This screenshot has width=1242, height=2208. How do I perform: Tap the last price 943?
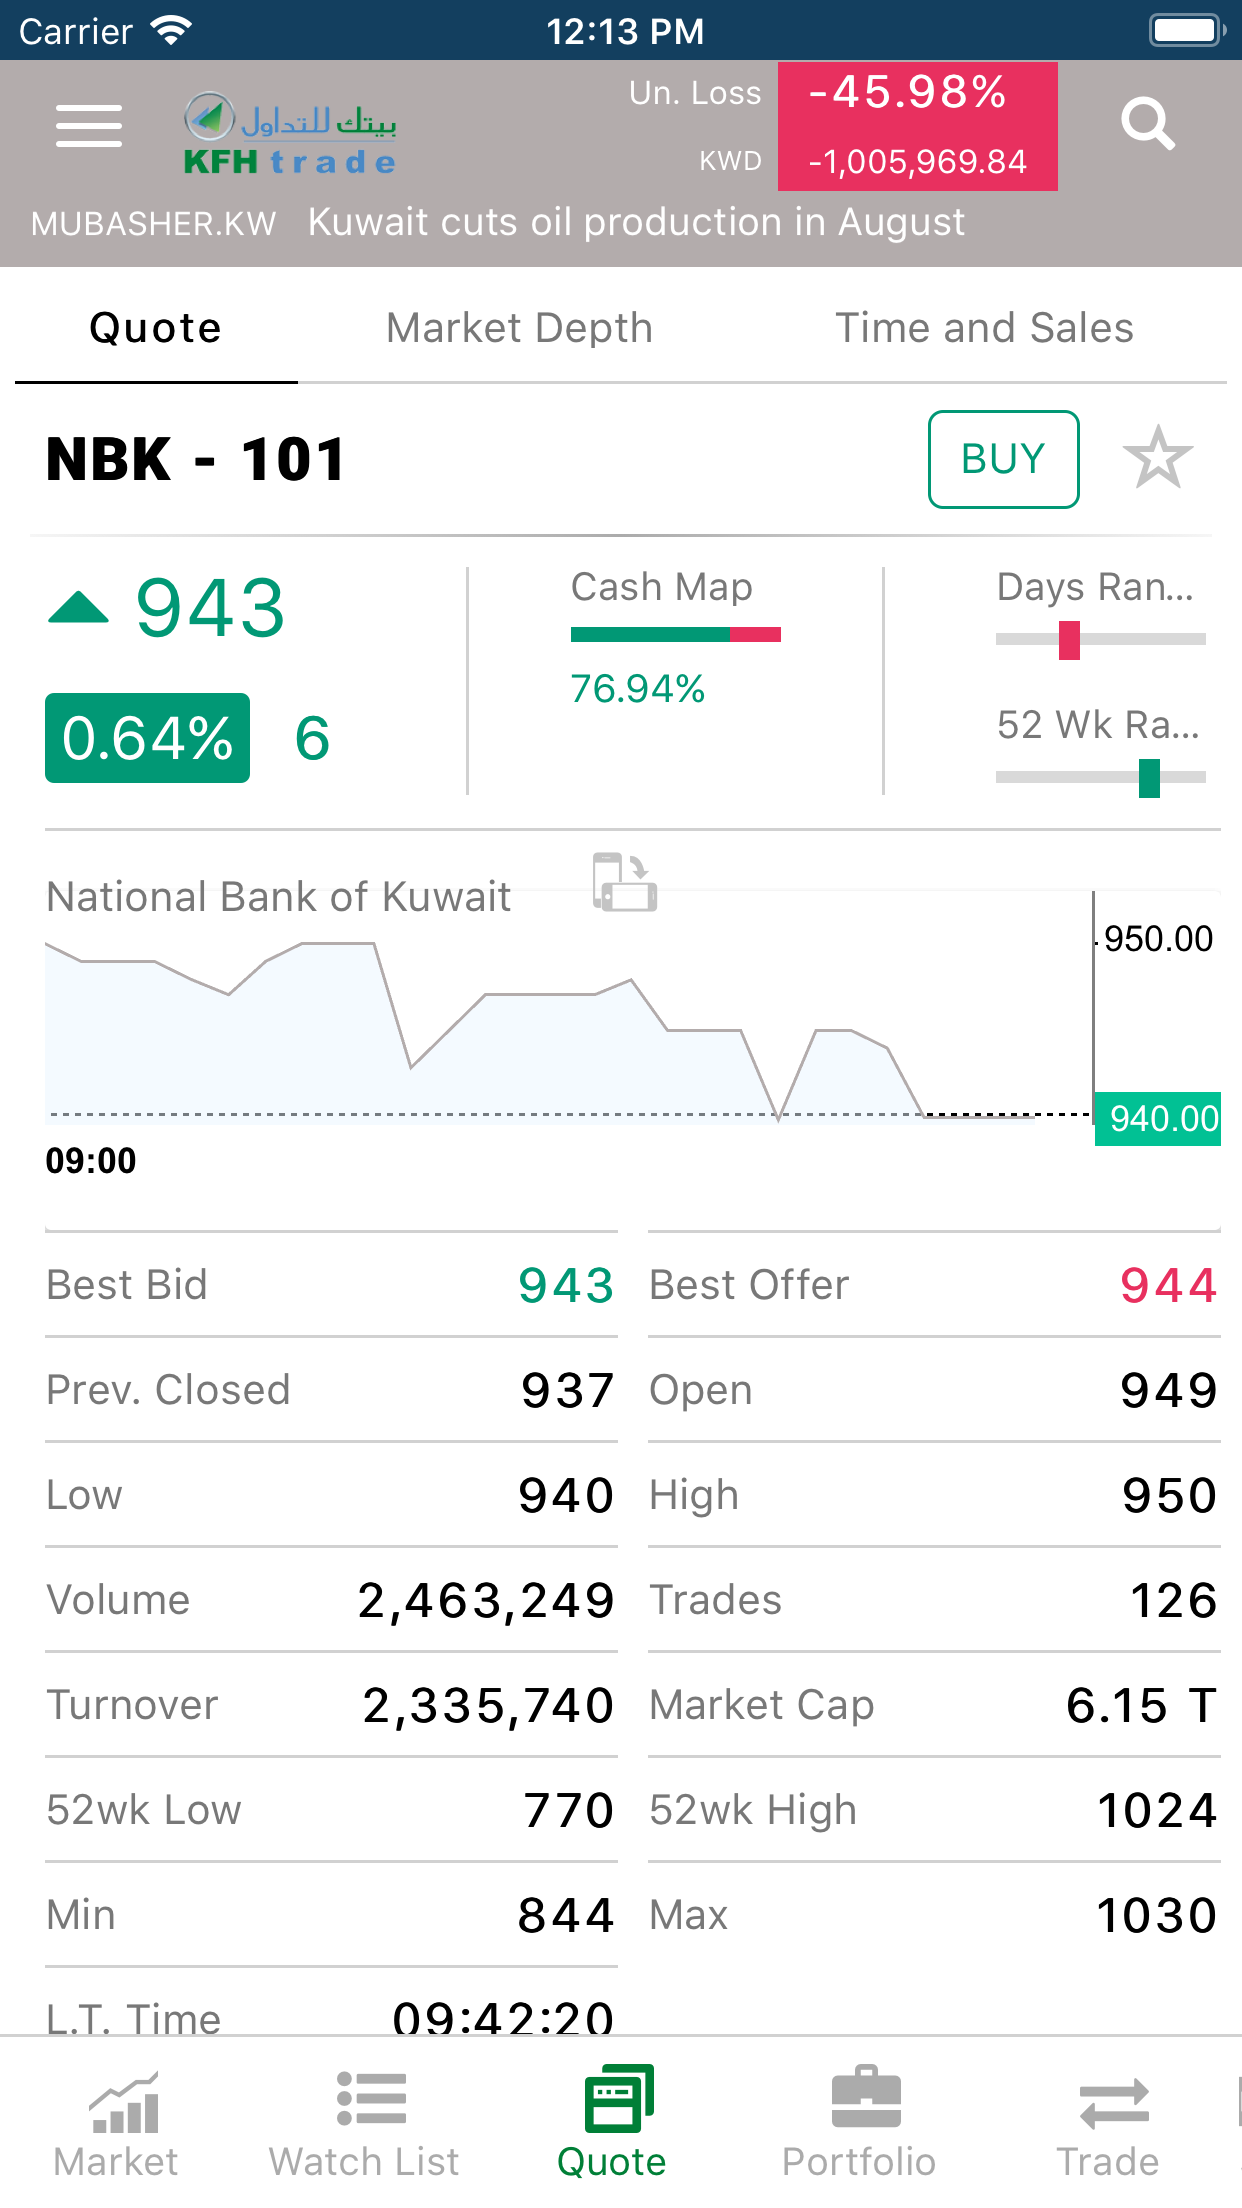coord(211,608)
